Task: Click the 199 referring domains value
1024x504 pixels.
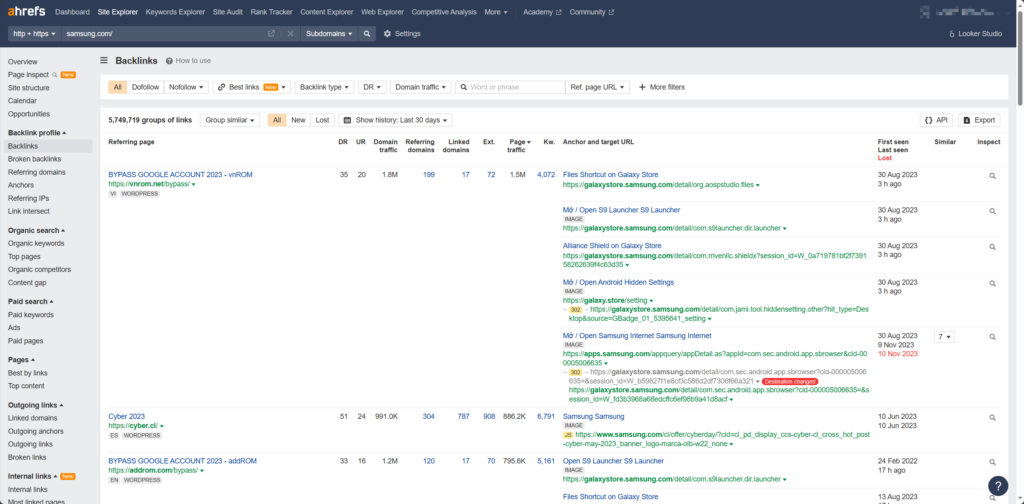Action: pyautogui.click(x=429, y=174)
